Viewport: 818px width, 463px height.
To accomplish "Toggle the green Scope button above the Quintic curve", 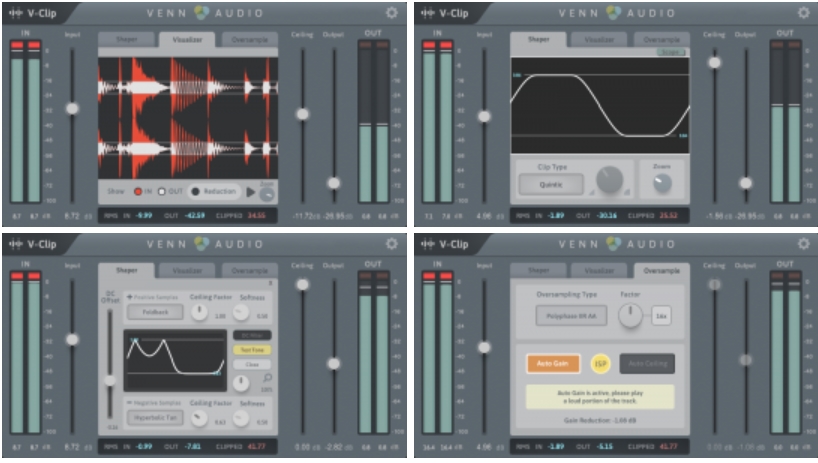I will click(x=670, y=52).
